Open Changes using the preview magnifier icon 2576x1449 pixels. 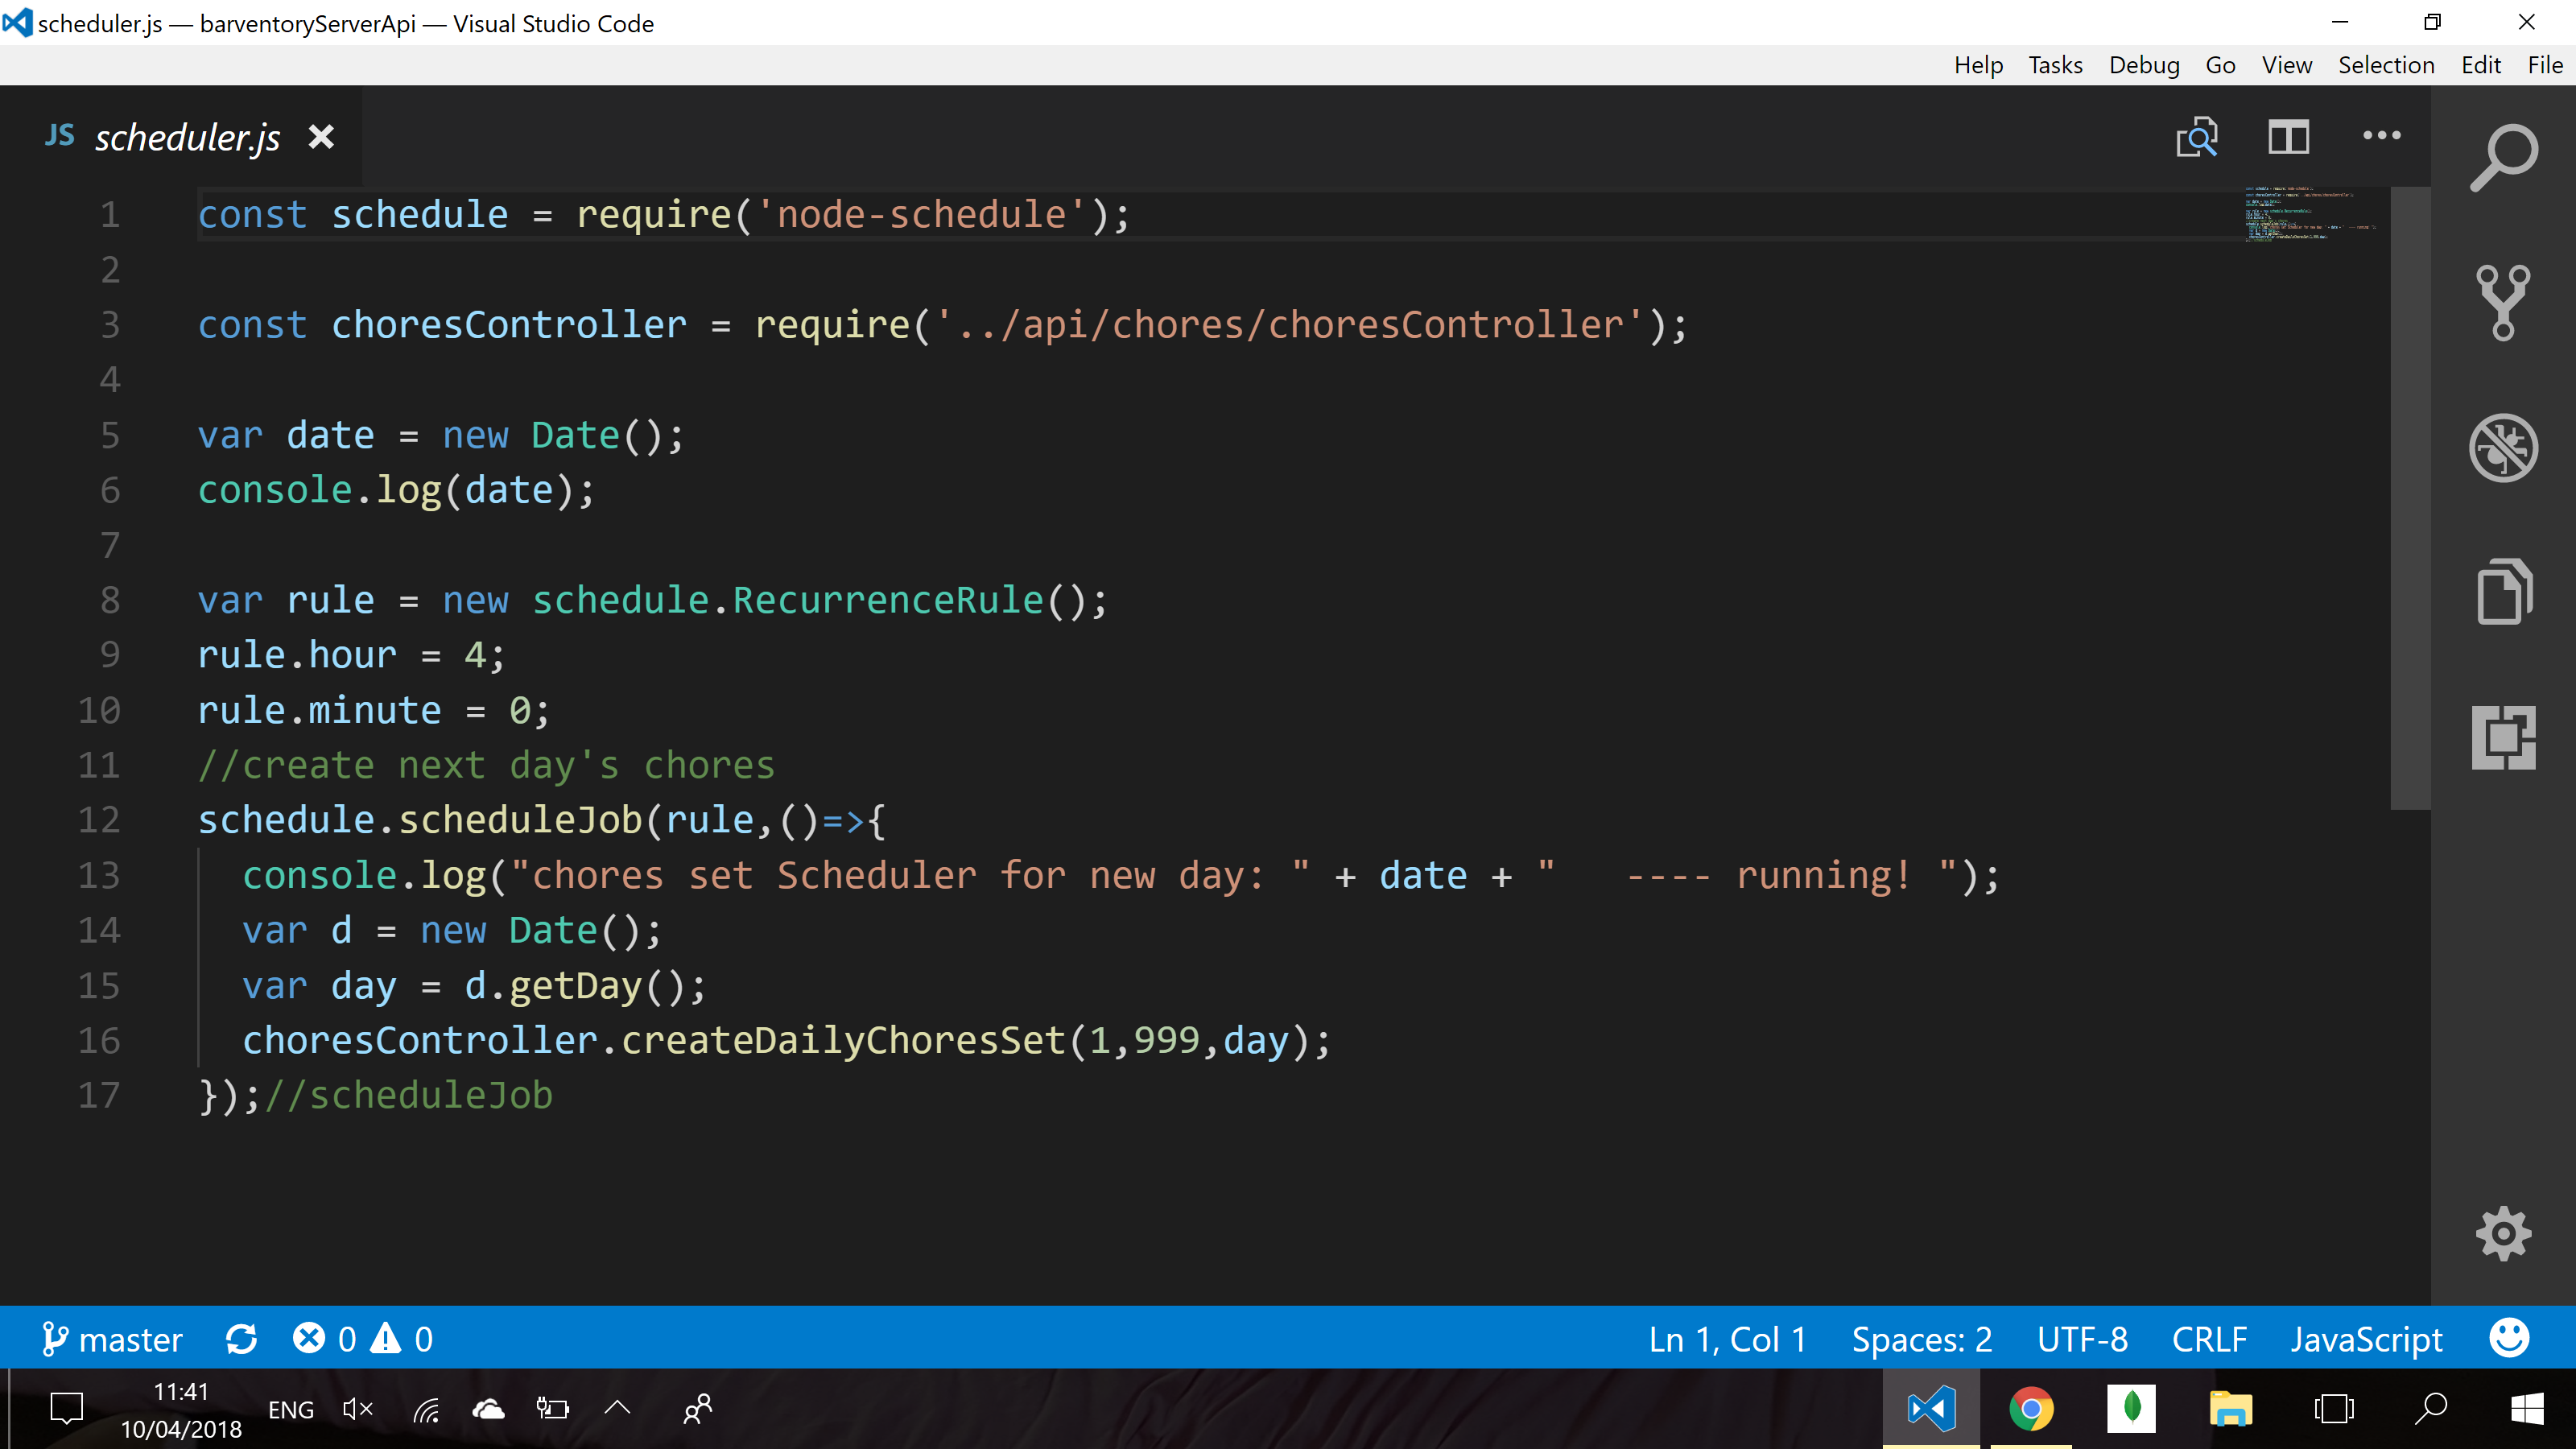pos(2197,137)
